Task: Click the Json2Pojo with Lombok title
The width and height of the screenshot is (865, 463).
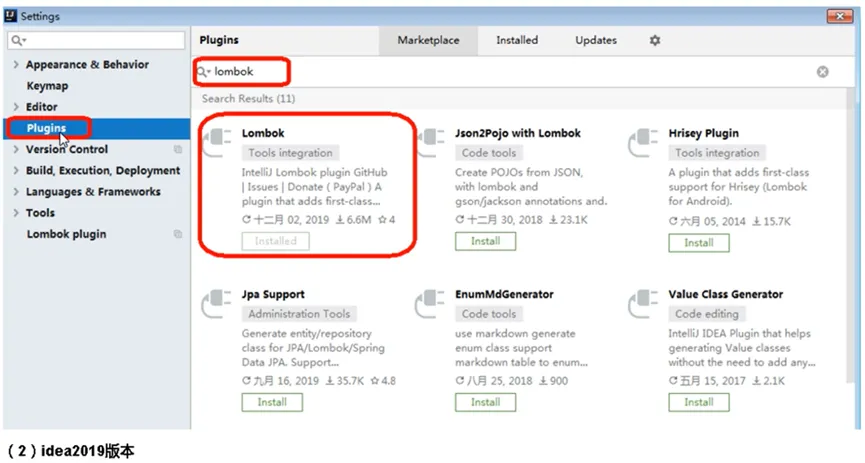Action: (518, 133)
